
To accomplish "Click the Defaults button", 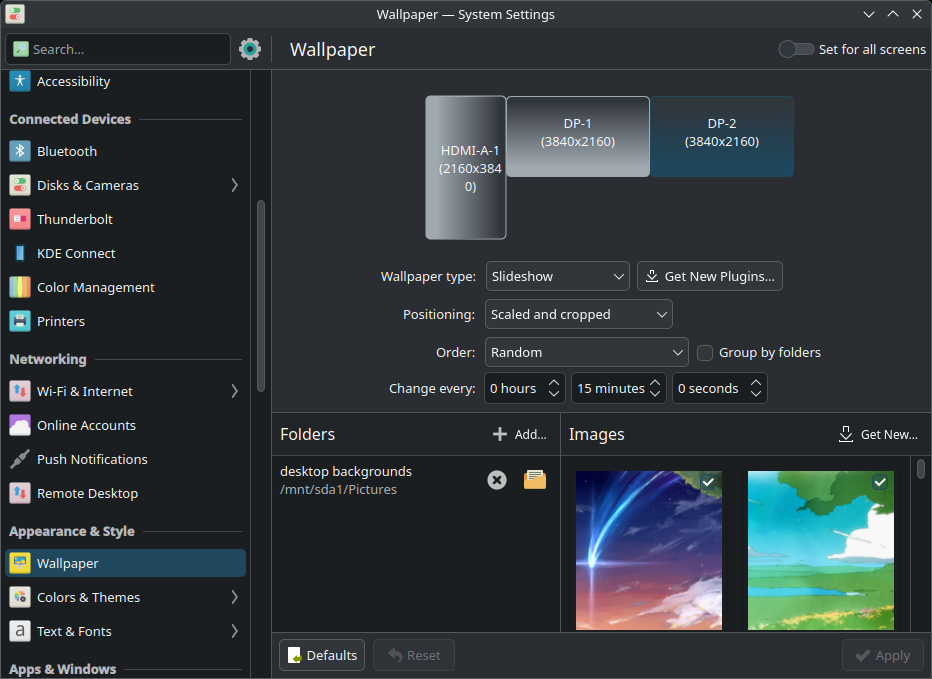I will pyautogui.click(x=322, y=655).
